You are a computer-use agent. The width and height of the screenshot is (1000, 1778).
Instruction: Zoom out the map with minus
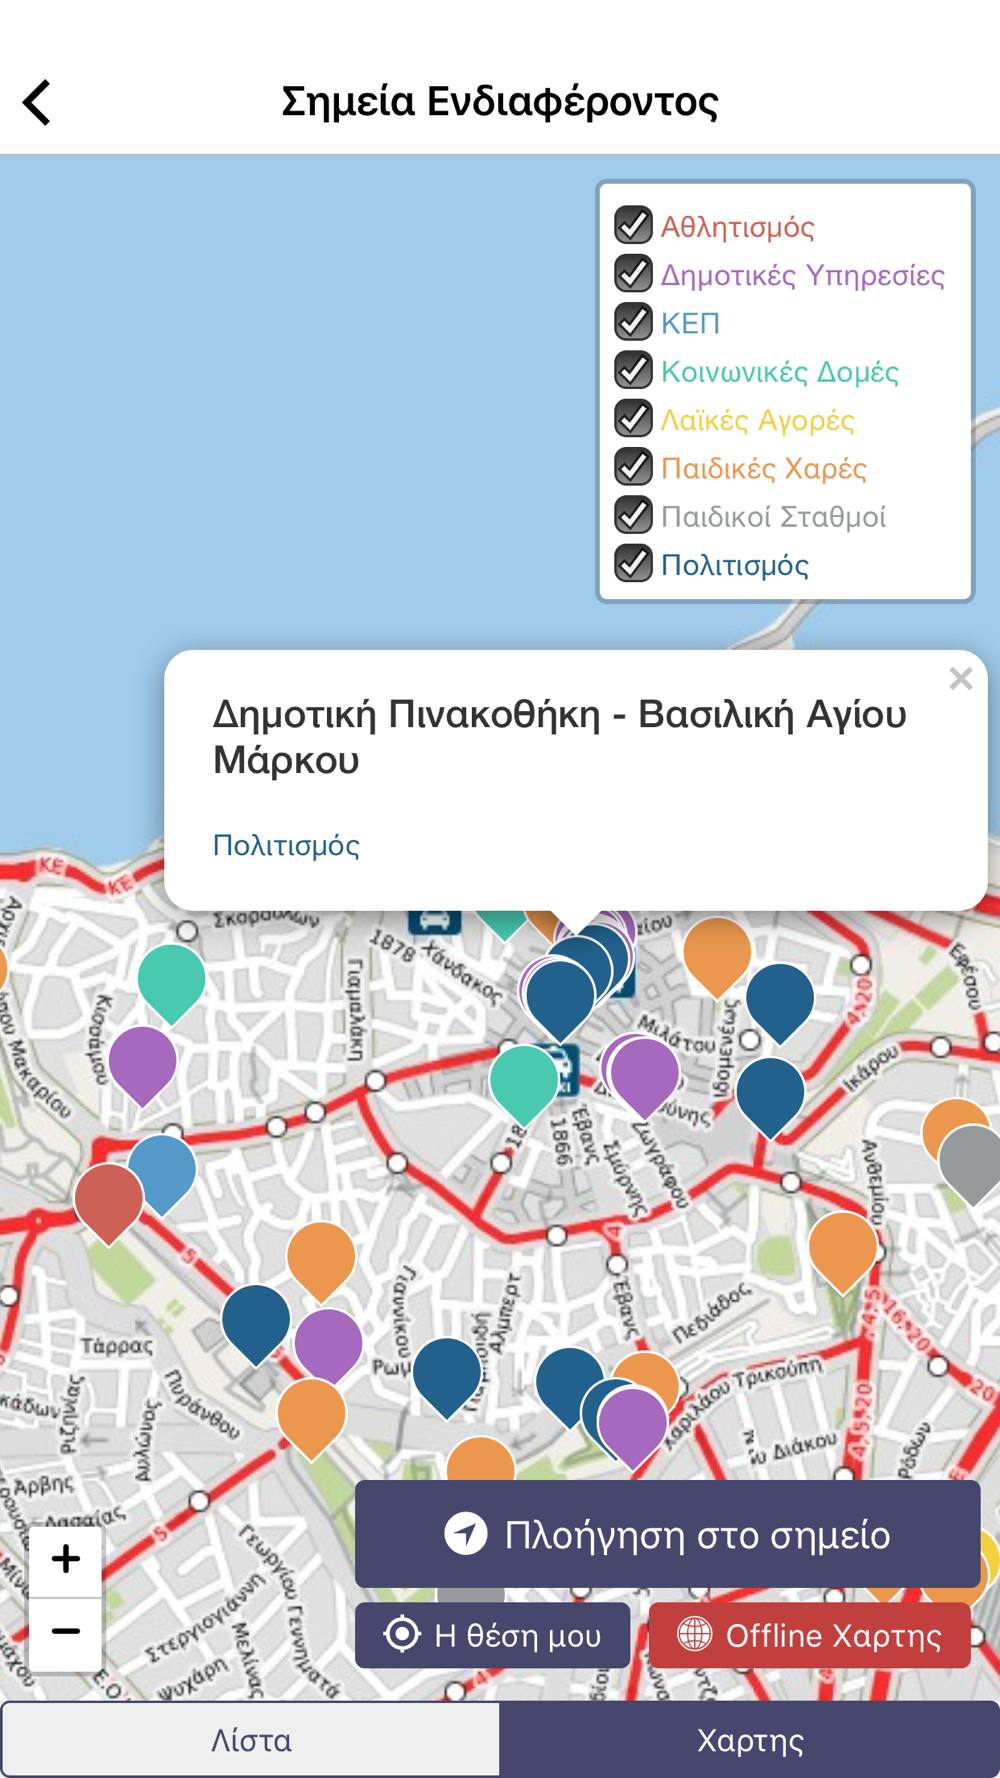coord(66,1632)
